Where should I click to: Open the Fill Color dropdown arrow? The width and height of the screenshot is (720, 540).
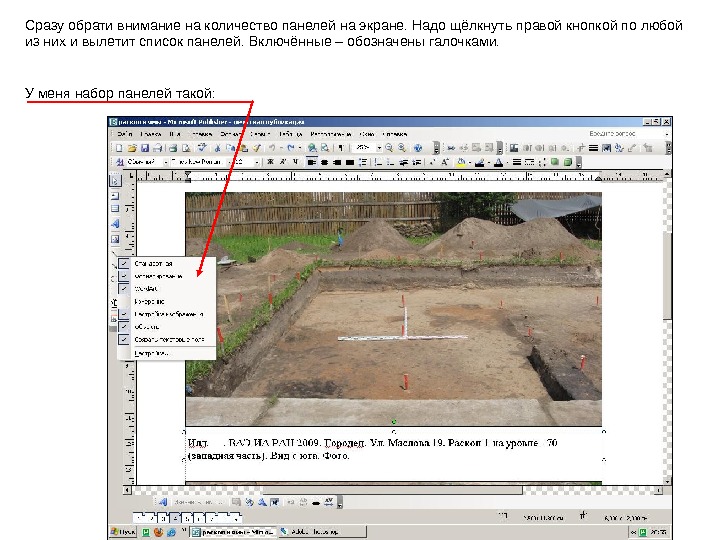pyautogui.click(x=470, y=162)
